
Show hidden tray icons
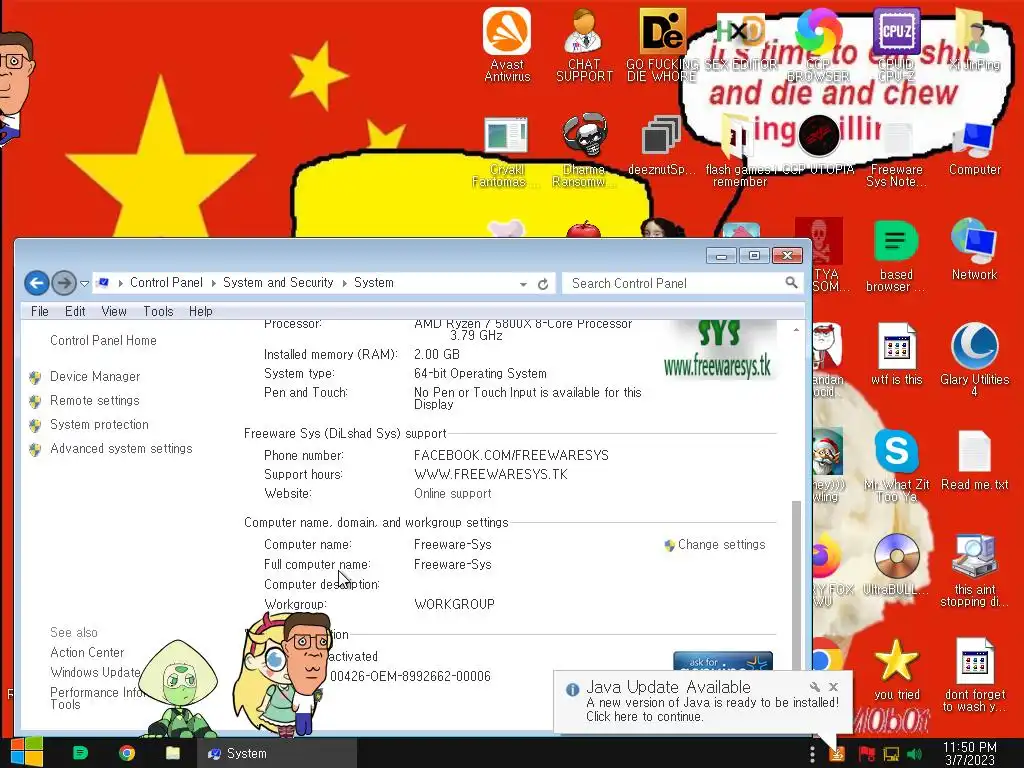[812, 754]
